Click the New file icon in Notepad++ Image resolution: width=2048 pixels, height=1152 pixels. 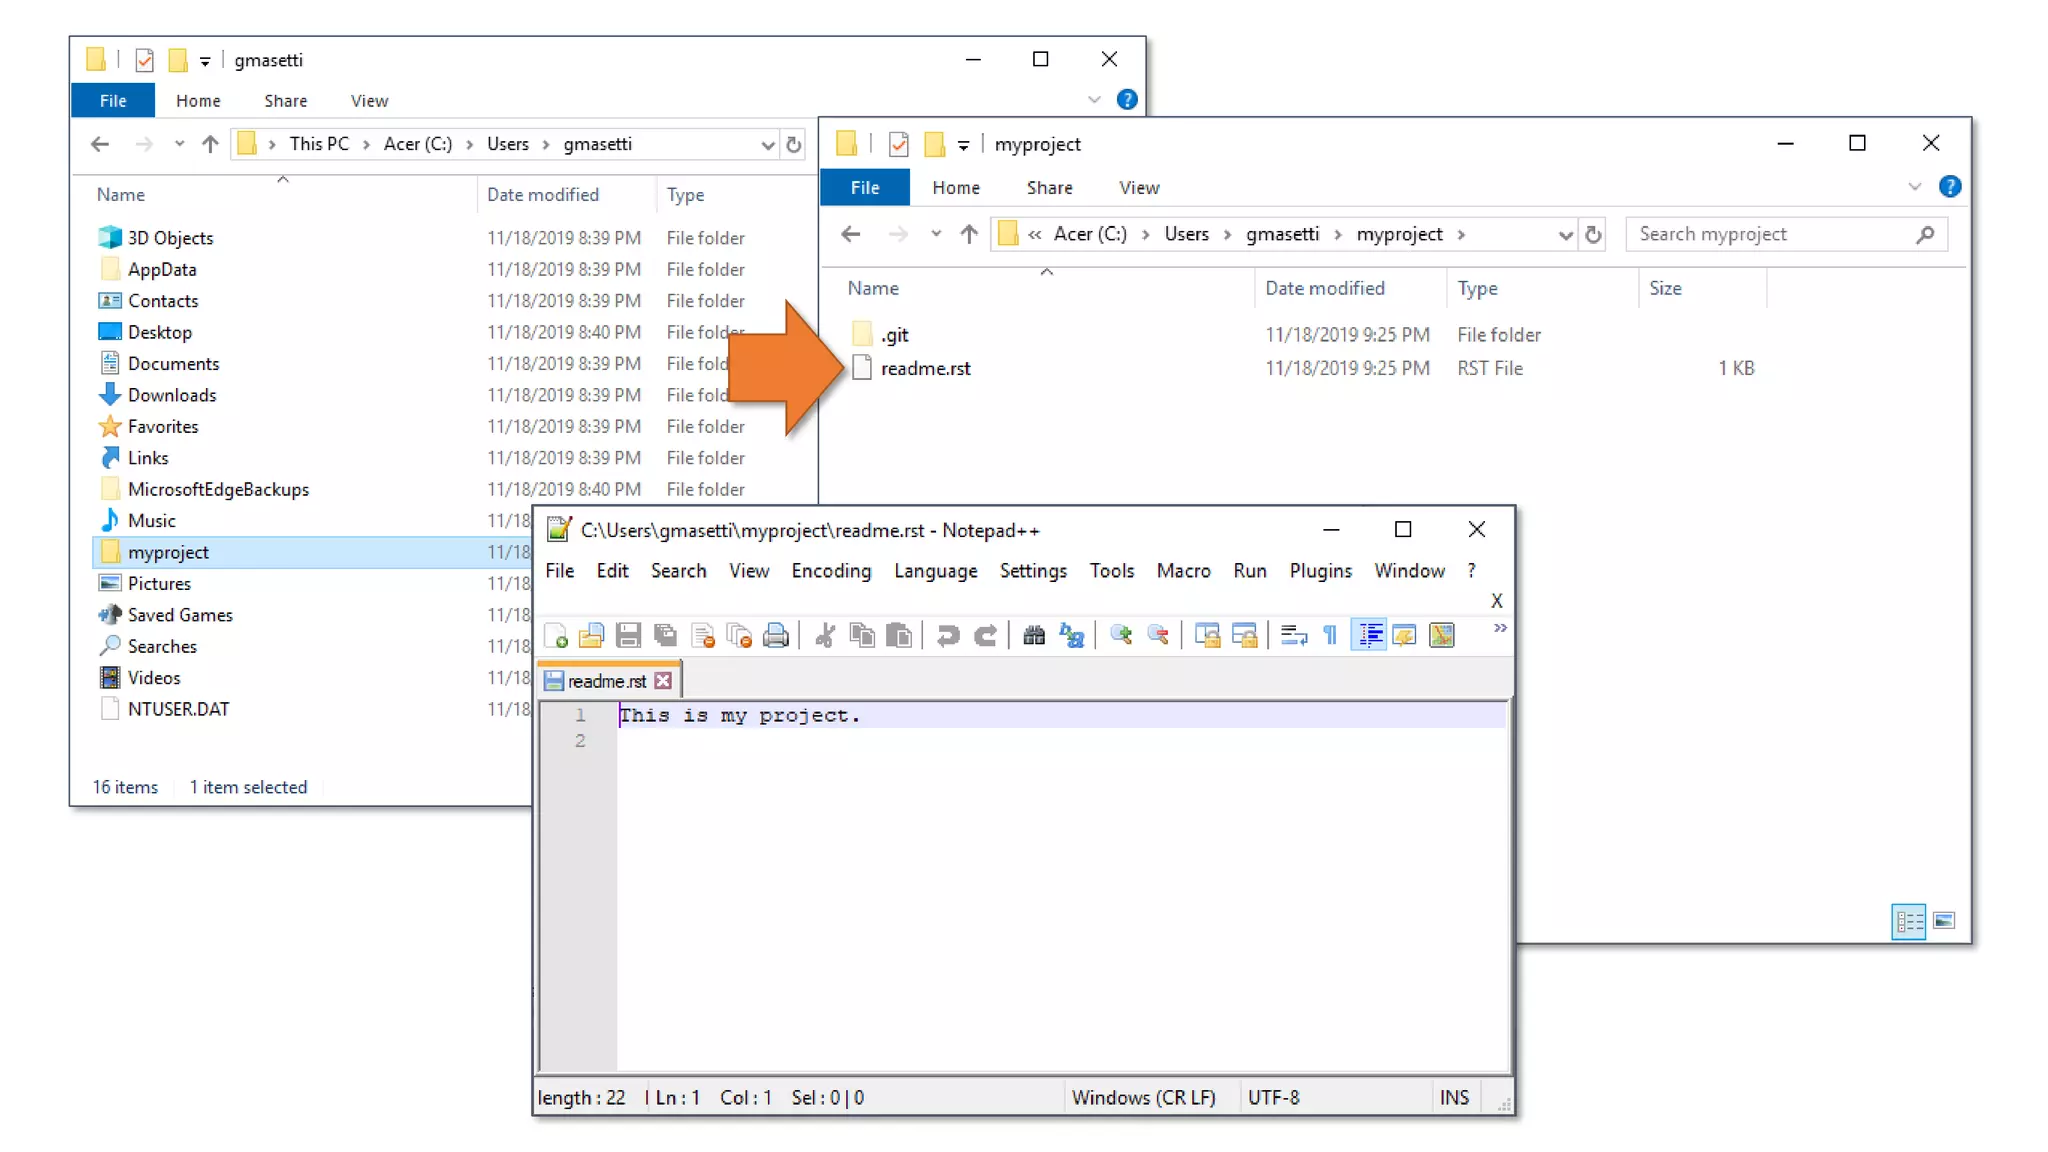pos(556,635)
